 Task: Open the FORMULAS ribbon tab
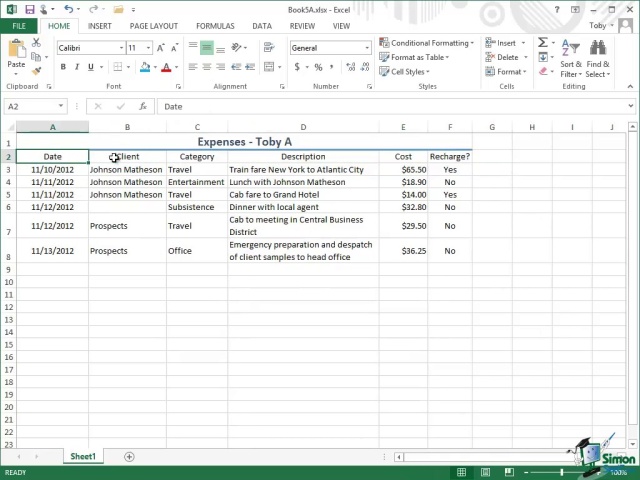coord(215,26)
